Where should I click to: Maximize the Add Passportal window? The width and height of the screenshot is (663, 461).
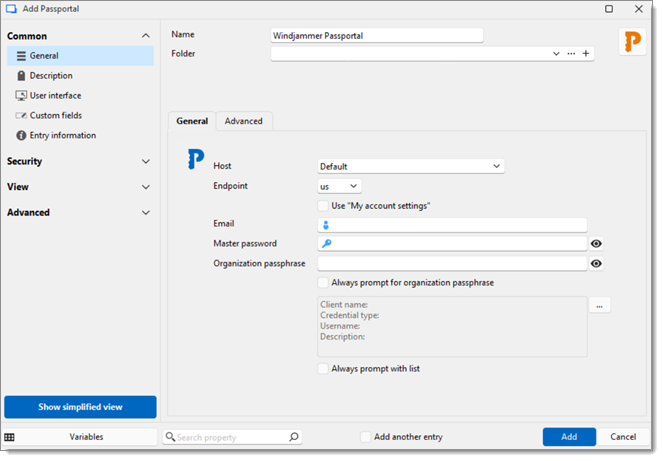click(609, 9)
